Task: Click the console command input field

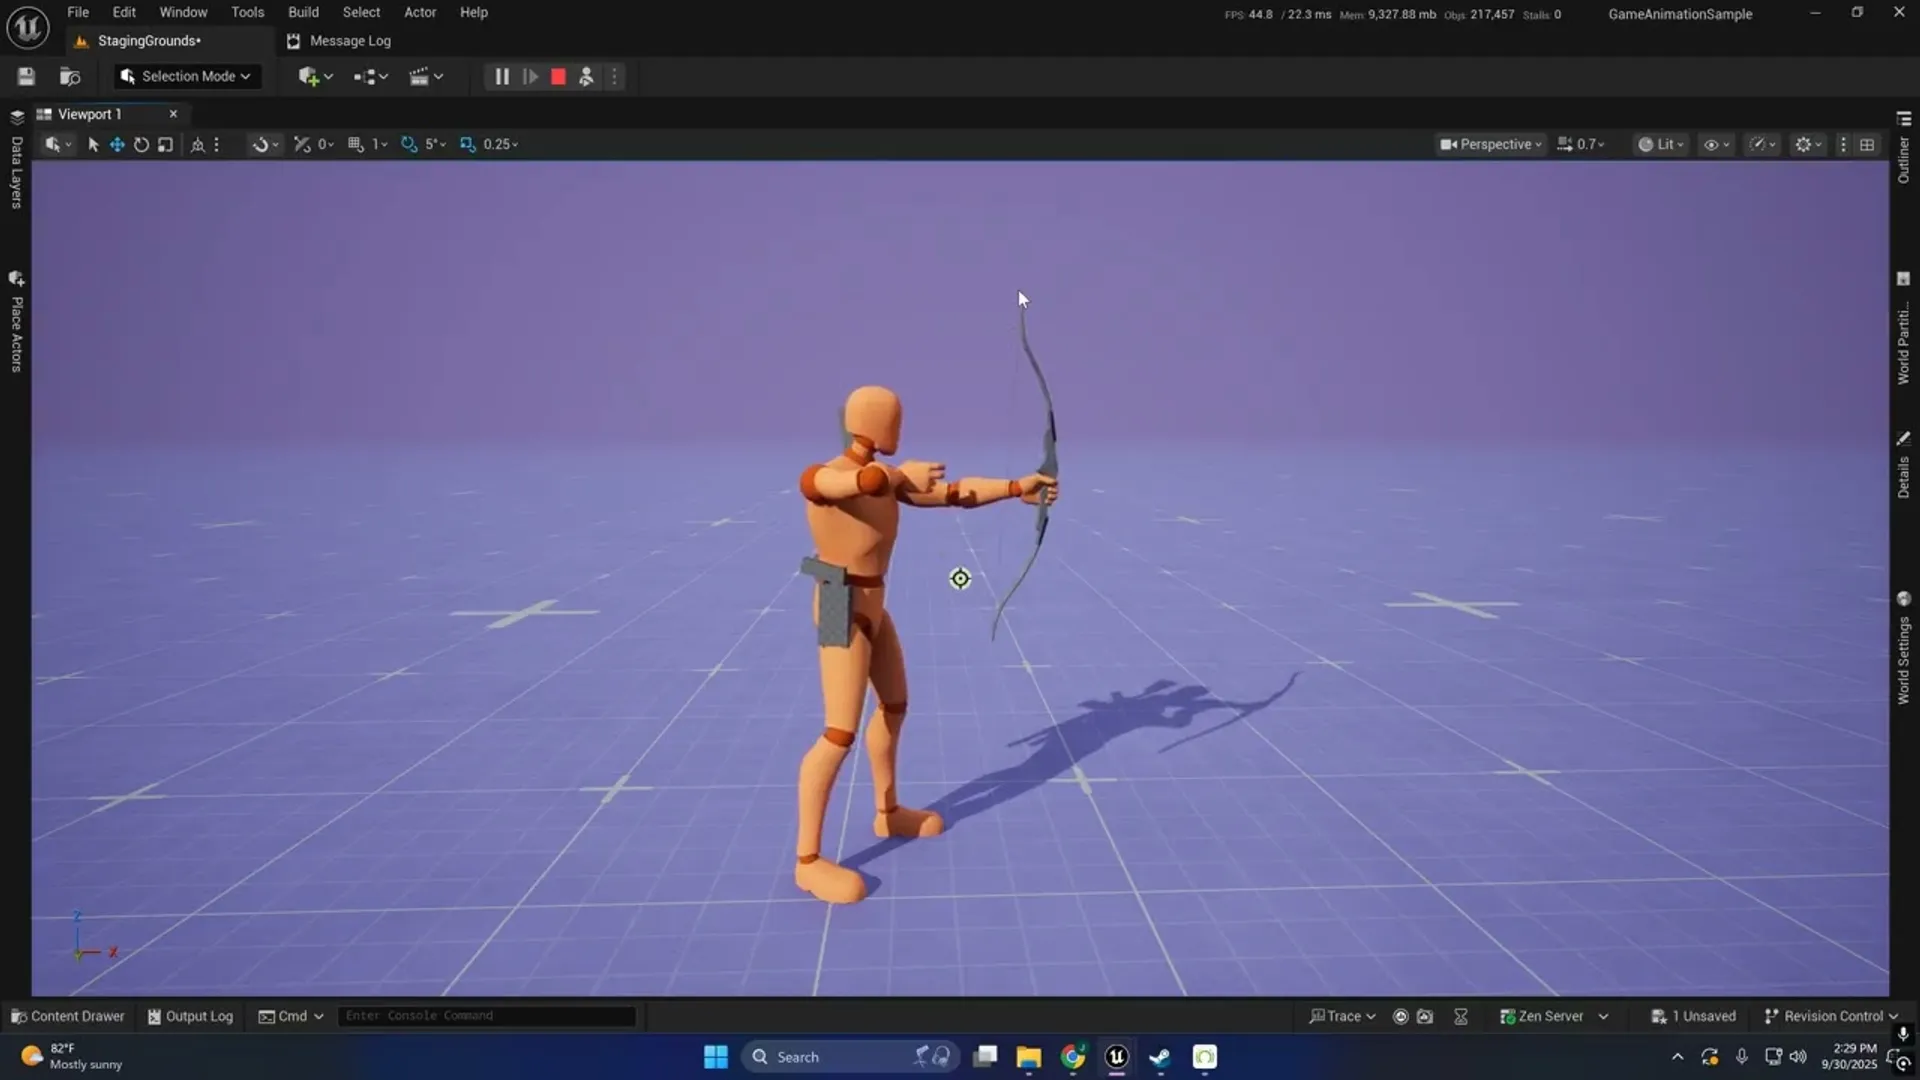Action: (487, 1015)
